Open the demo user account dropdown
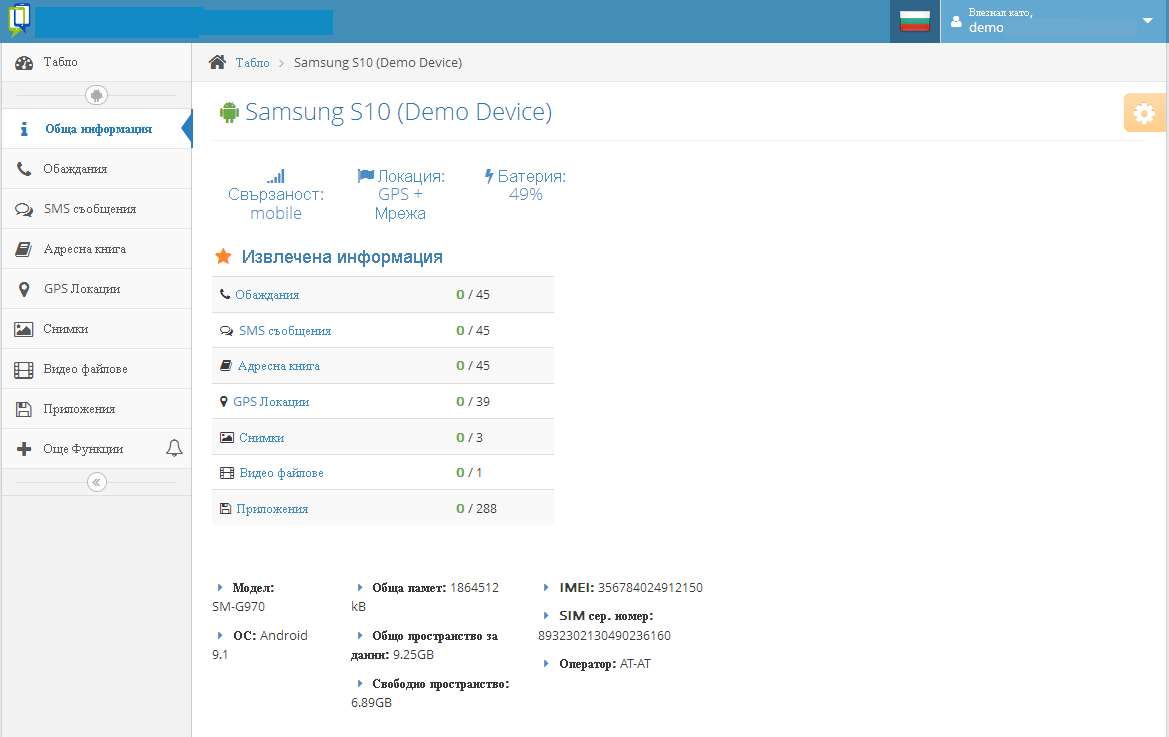The height and width of the screenshot is (737, 1169). (x=1054, y=22)
